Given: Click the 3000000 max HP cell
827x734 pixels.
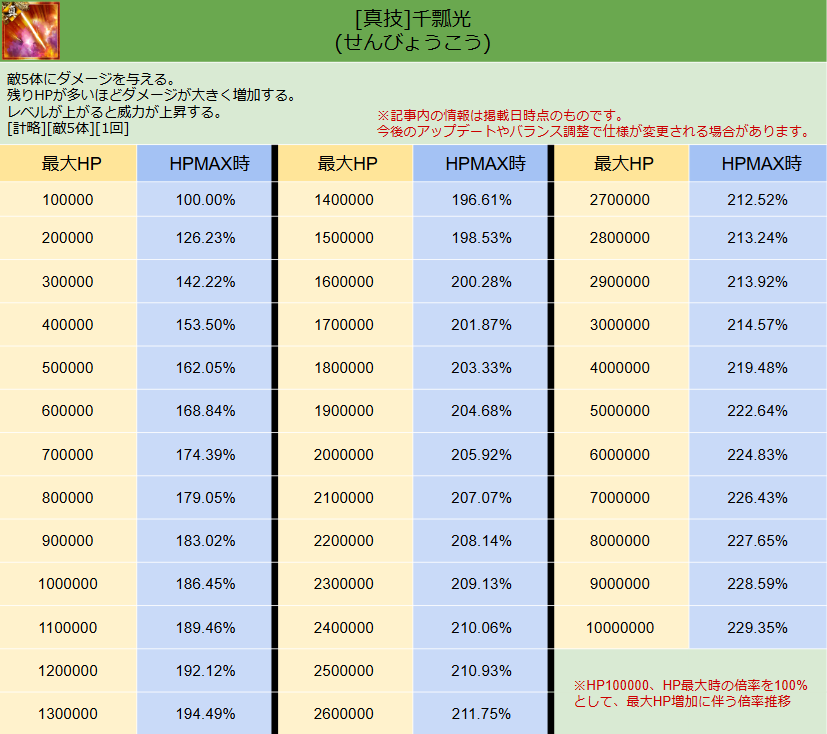Looking at the screenshot, I should [x=620, y=325].
